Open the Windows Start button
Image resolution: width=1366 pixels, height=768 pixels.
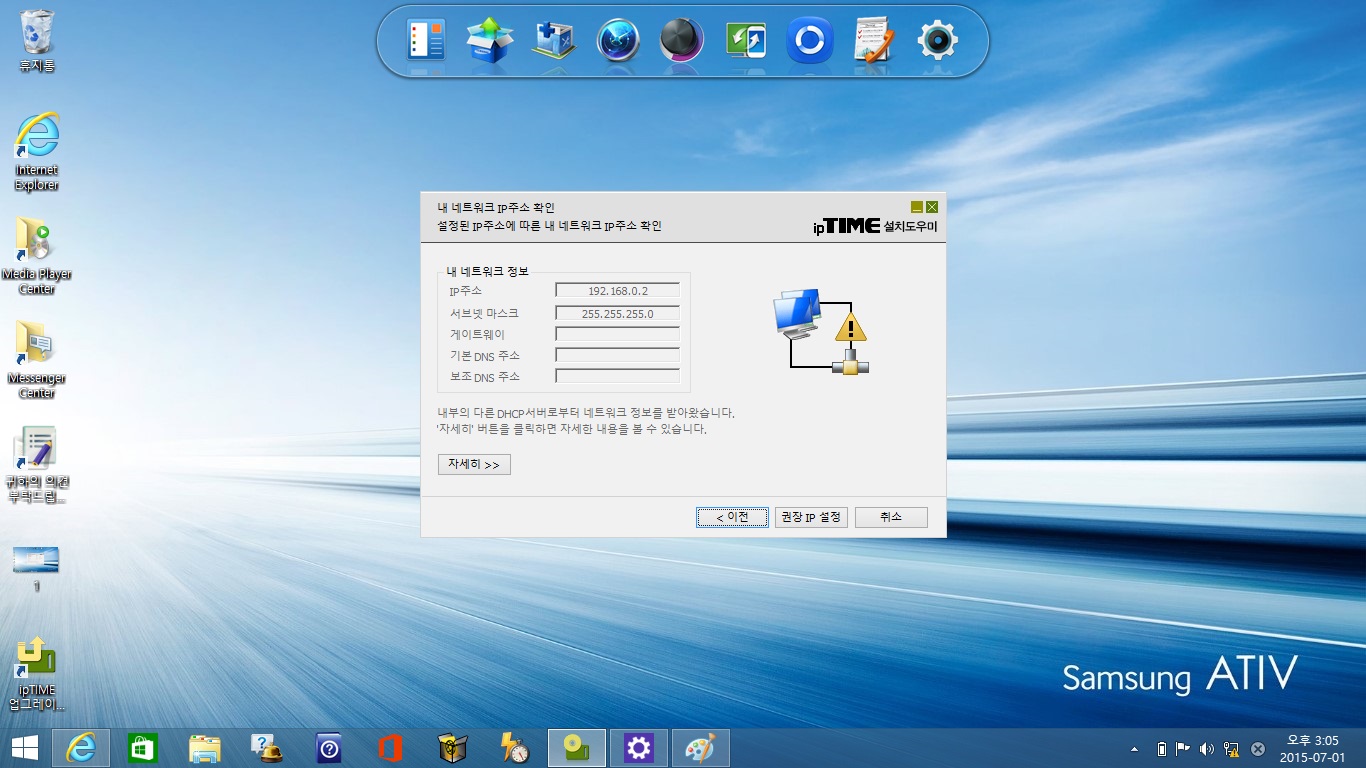(25, 748)
